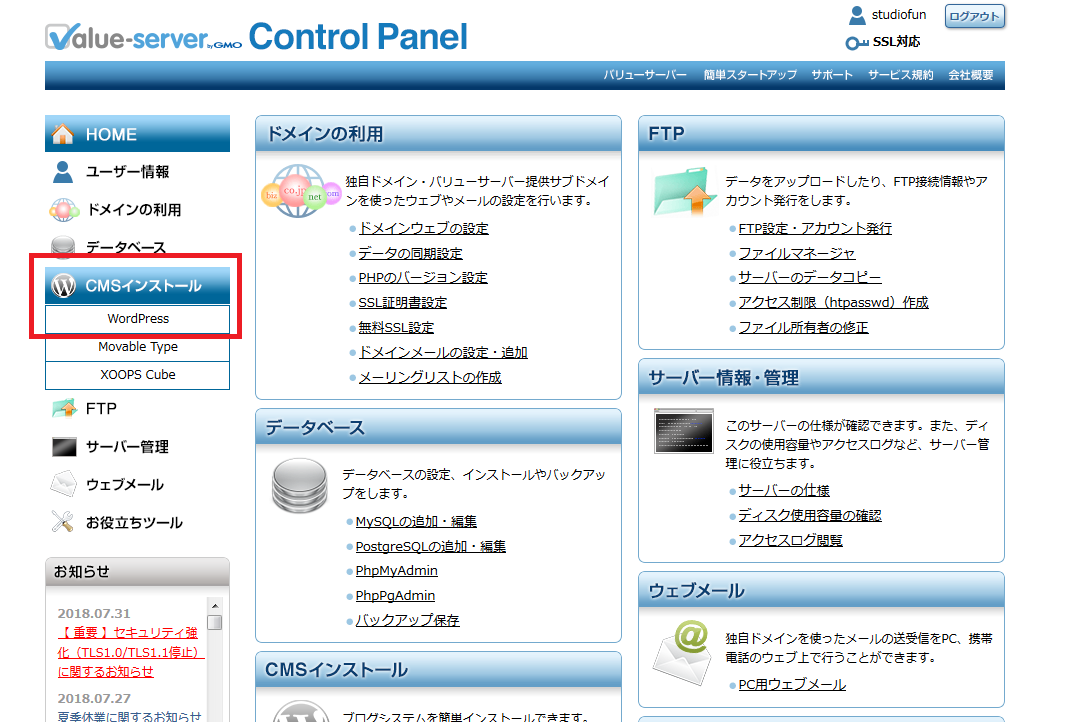Click the green folder icon in FTP panel
Image resolution: width=1065 pixels, height=722 pixels.
point(685,192)
